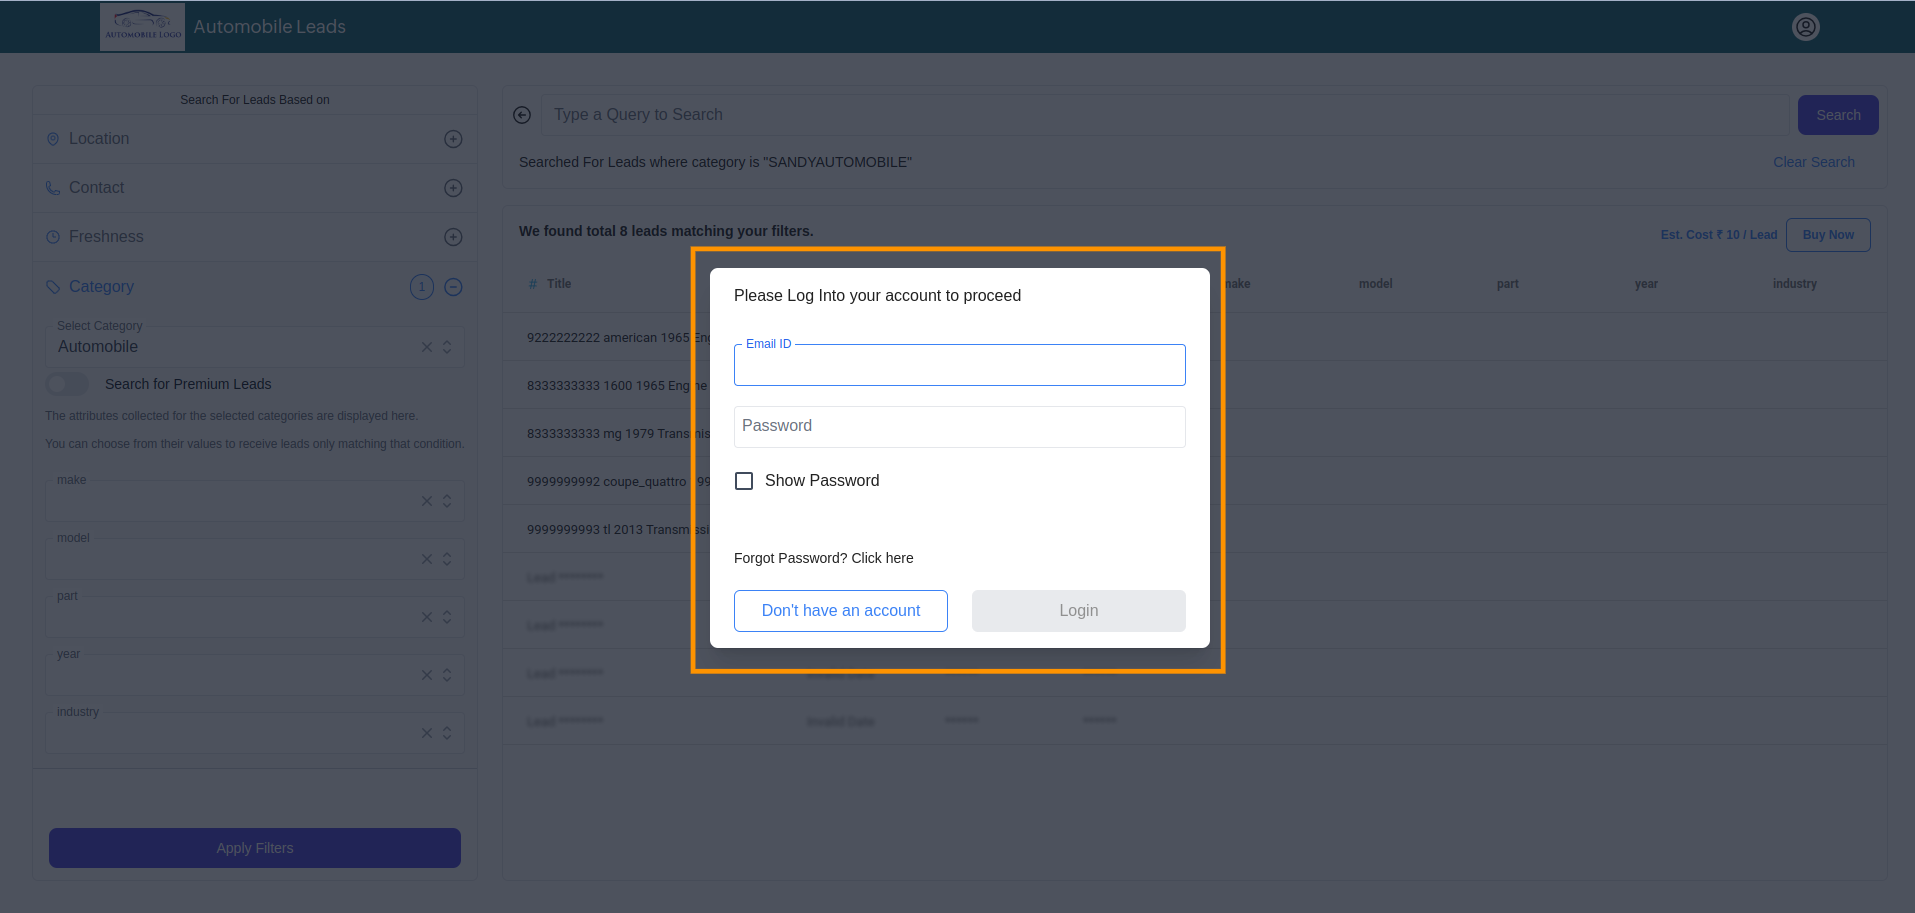1915x913 pixels.
Task: Click the Freshness clock icon
Action: pyautogui.click(x=53, y=237)
